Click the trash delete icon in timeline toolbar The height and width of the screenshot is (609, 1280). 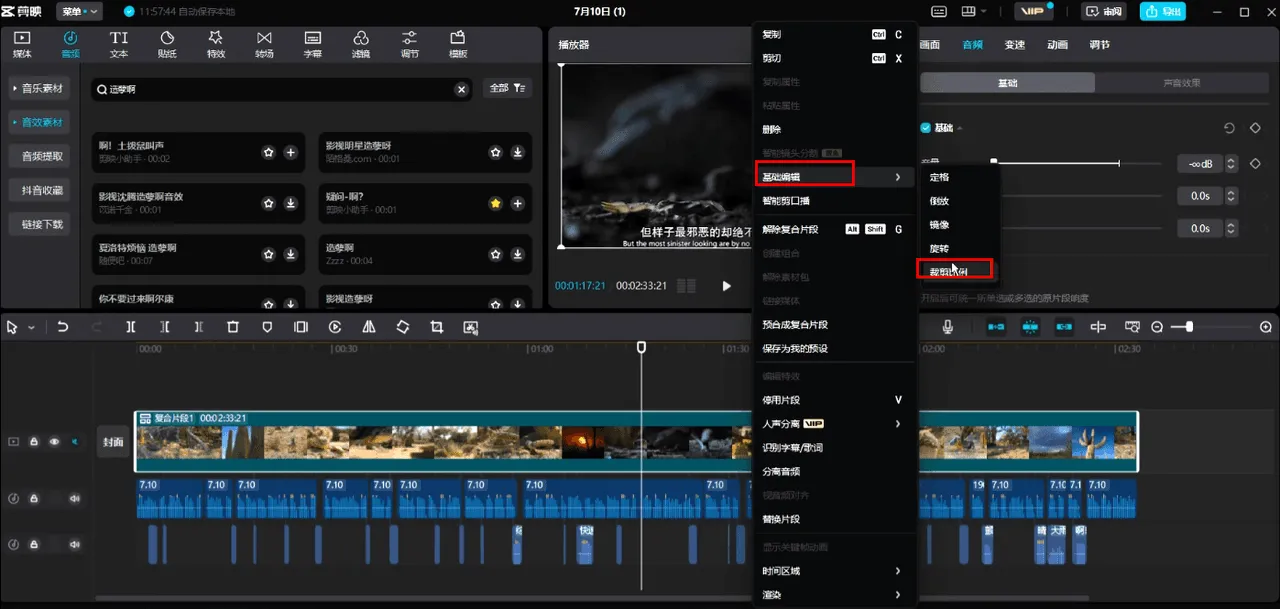[233, 327]
